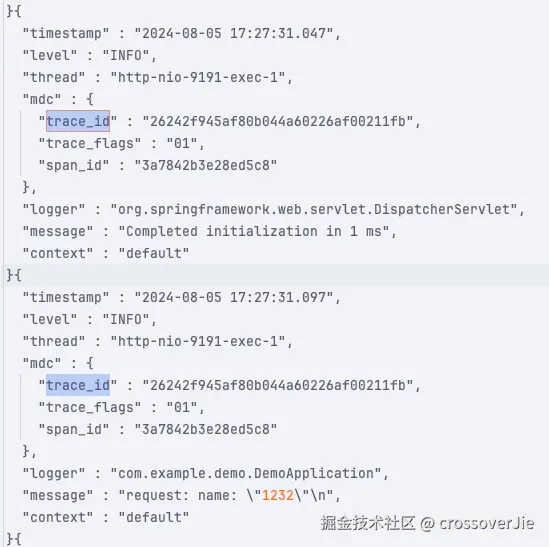This screenshot has height=547, width=549.
Task: Click the first thread value http-nio-9191-exec-1
Action: tap(198, 77)
